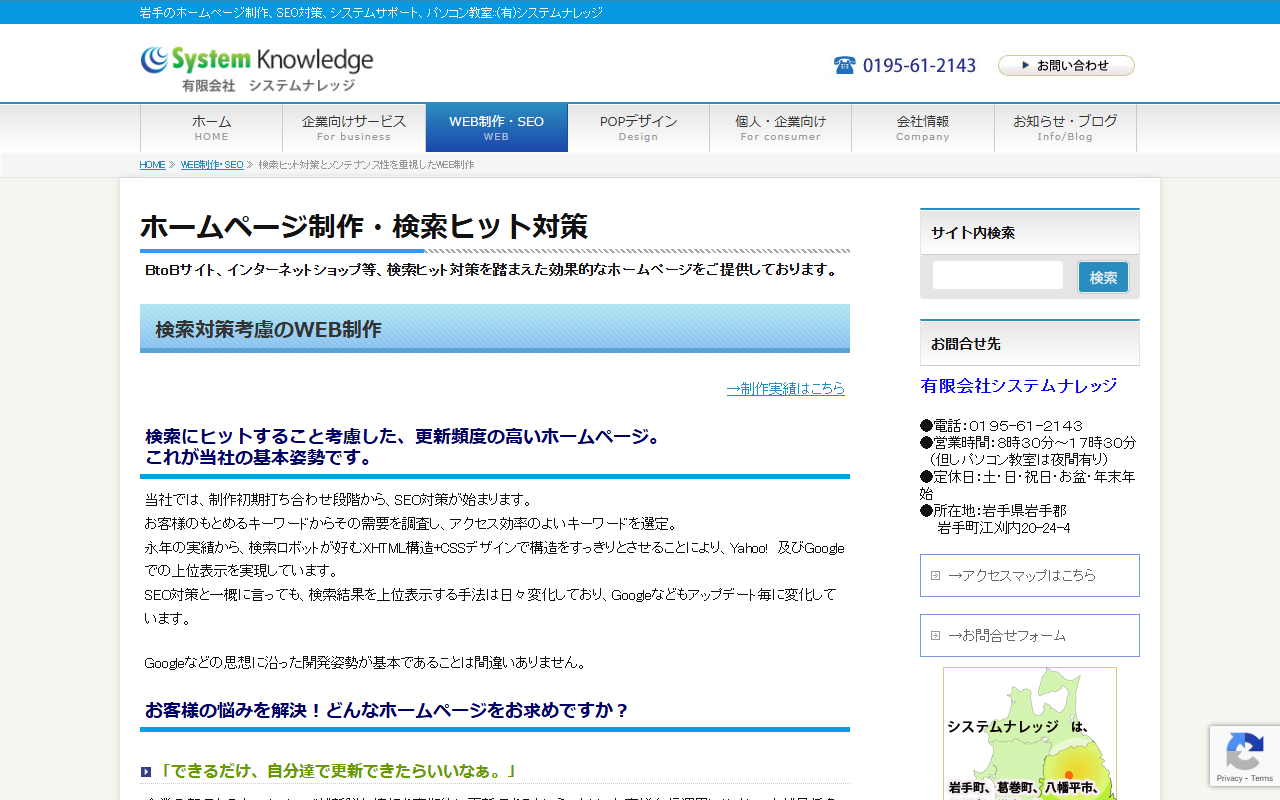Click the お問い合わせ header button

pos(1066,65)
